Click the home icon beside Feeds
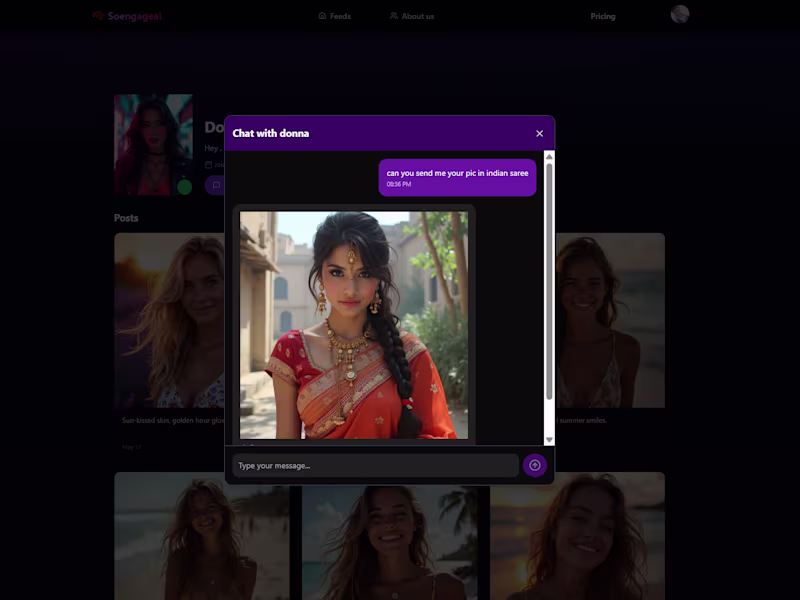 322,16
